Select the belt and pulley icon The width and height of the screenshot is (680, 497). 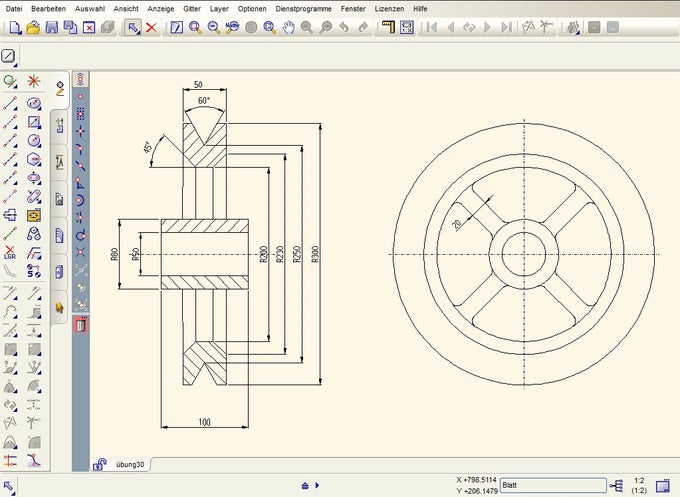pos(34,234)
